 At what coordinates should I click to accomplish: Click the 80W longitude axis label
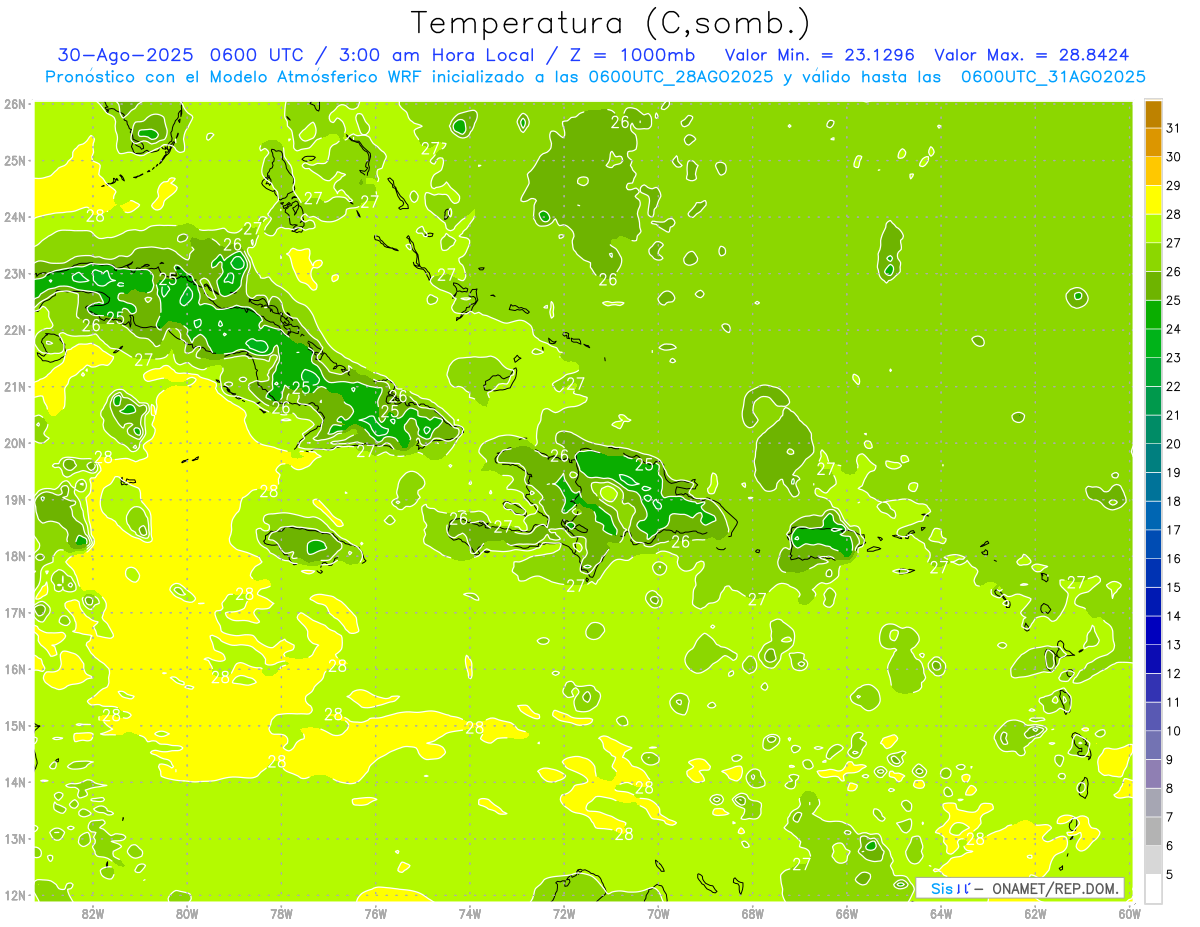pyautogui.click(x=186, y=913)
